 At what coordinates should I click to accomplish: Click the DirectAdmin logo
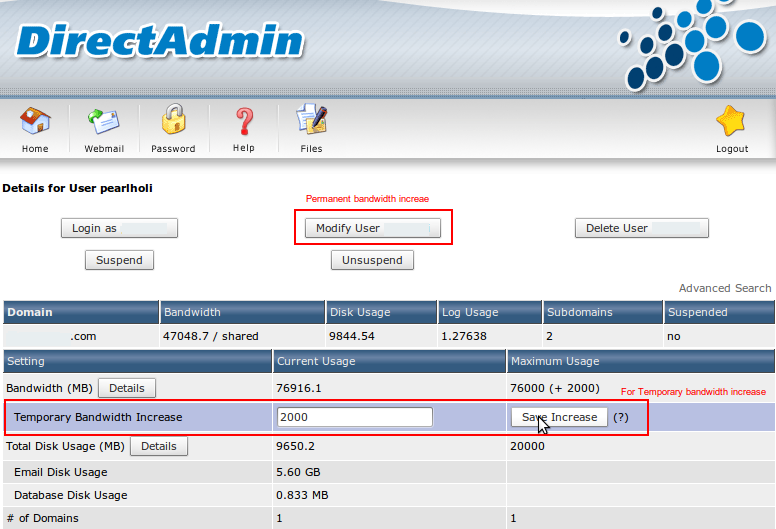160,41
